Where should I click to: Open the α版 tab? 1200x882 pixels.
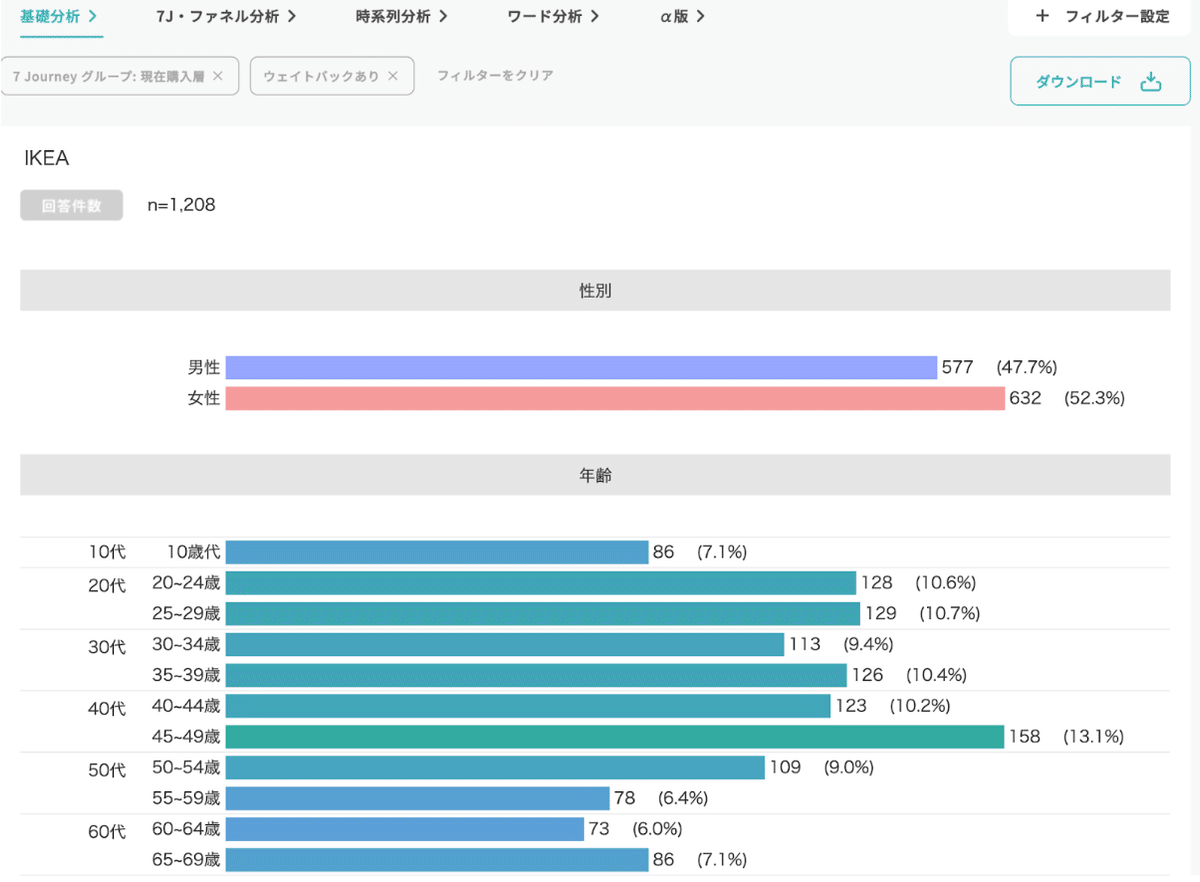click(683, 16)
